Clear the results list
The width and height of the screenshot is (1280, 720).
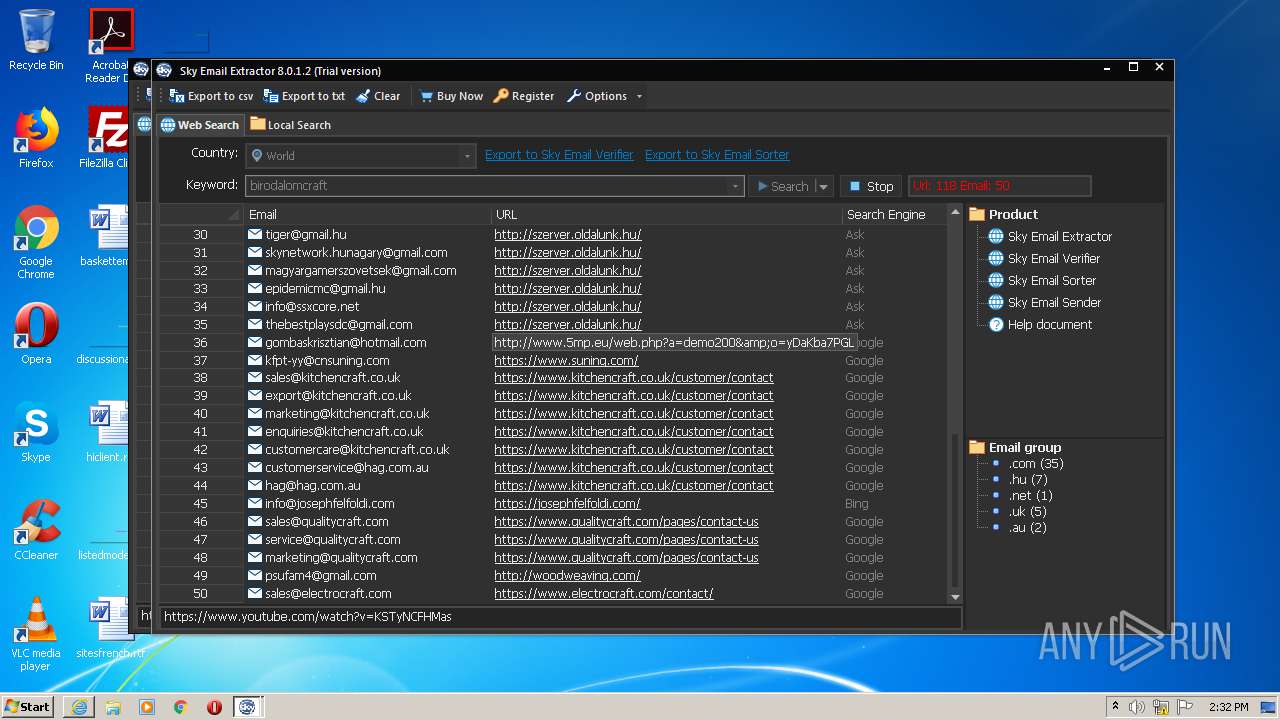tap(377, 96)
